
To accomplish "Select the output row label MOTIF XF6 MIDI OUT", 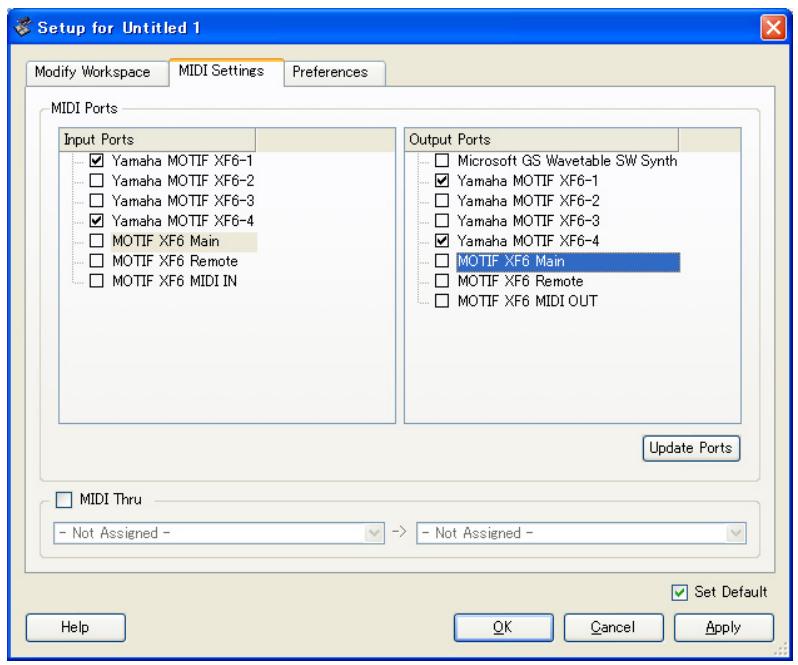I will pyautogui.click(x=527, y=301).
